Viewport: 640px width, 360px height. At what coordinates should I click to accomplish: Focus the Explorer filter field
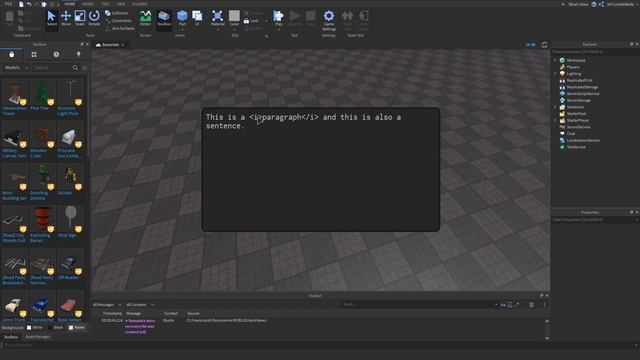(594, 52)
